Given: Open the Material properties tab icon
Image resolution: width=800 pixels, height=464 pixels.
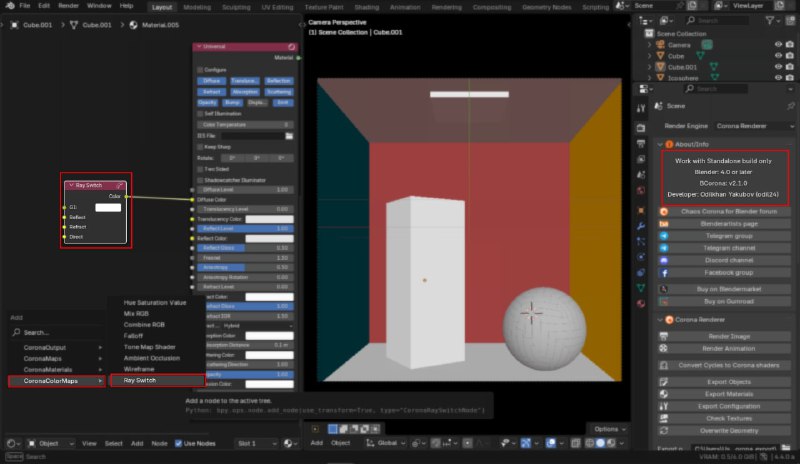Looking at the screenshot, I should [641, 303].
